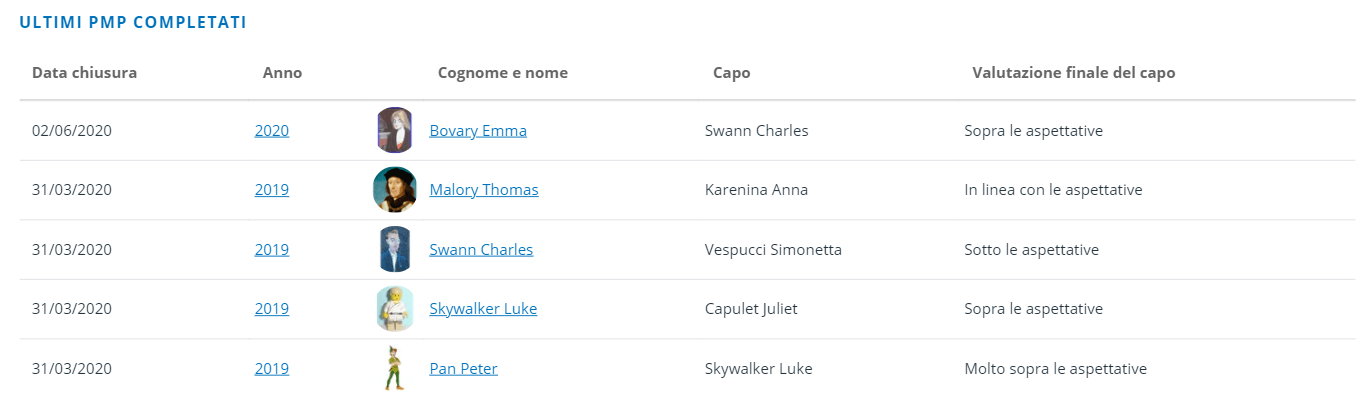
Task: Open the 2019 link in Swann Charles's row
Action: (272, 250)
